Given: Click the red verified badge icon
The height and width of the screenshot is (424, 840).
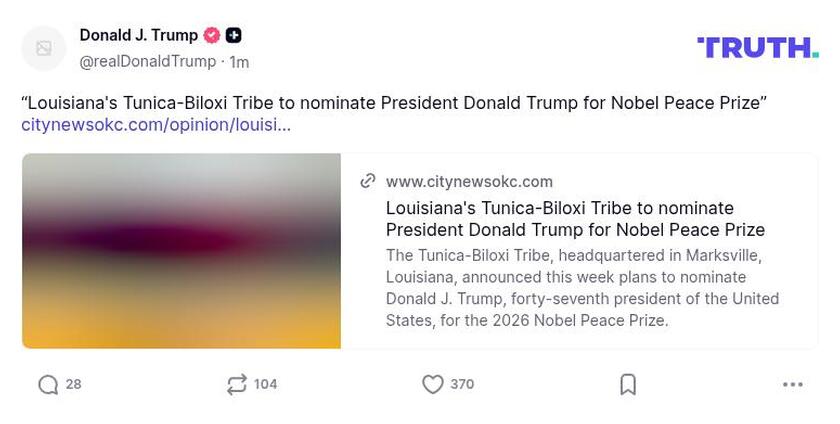Looking at the screenshot, I should click(x=212, y=35).
